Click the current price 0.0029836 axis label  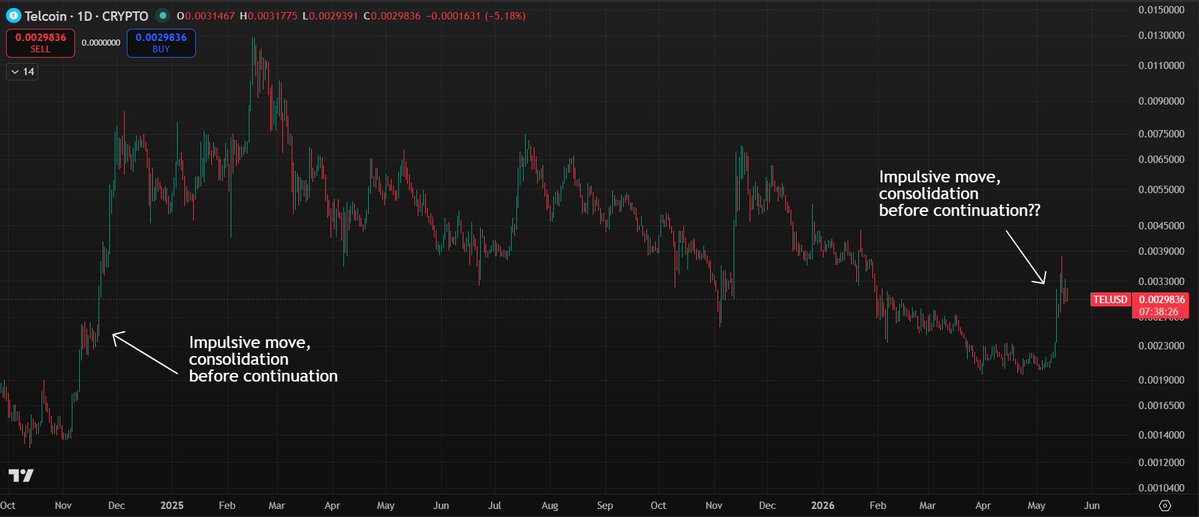click(x=1161, y=299)
